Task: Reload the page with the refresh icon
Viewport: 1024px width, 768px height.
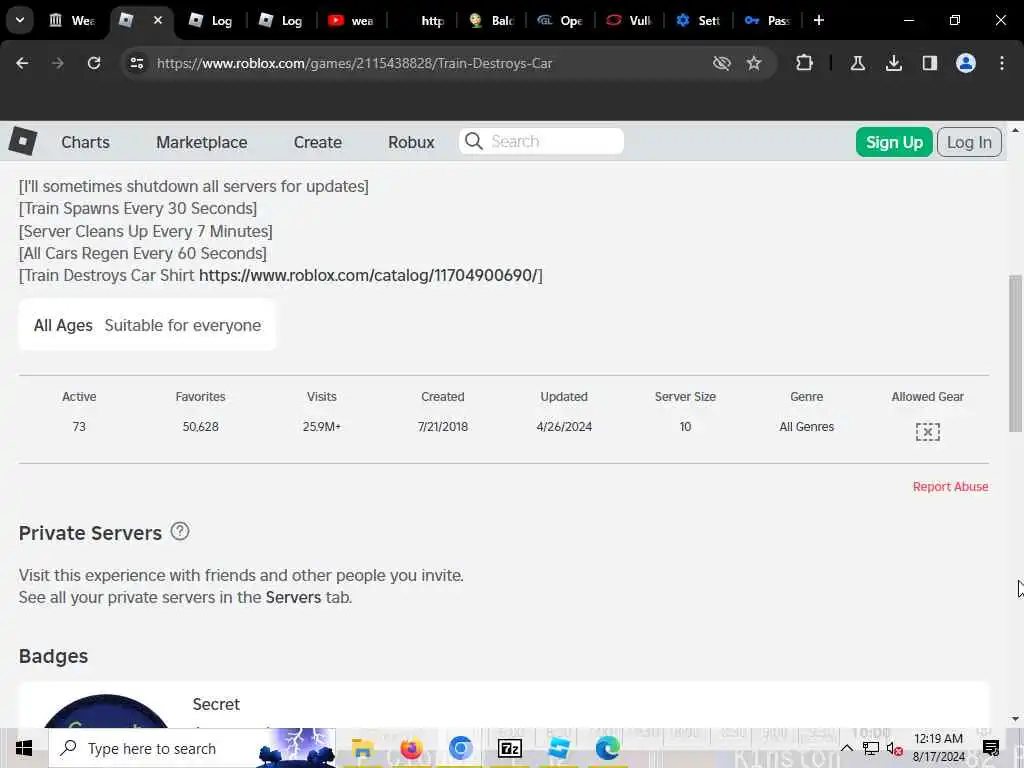Action: [x=94, y=63]
